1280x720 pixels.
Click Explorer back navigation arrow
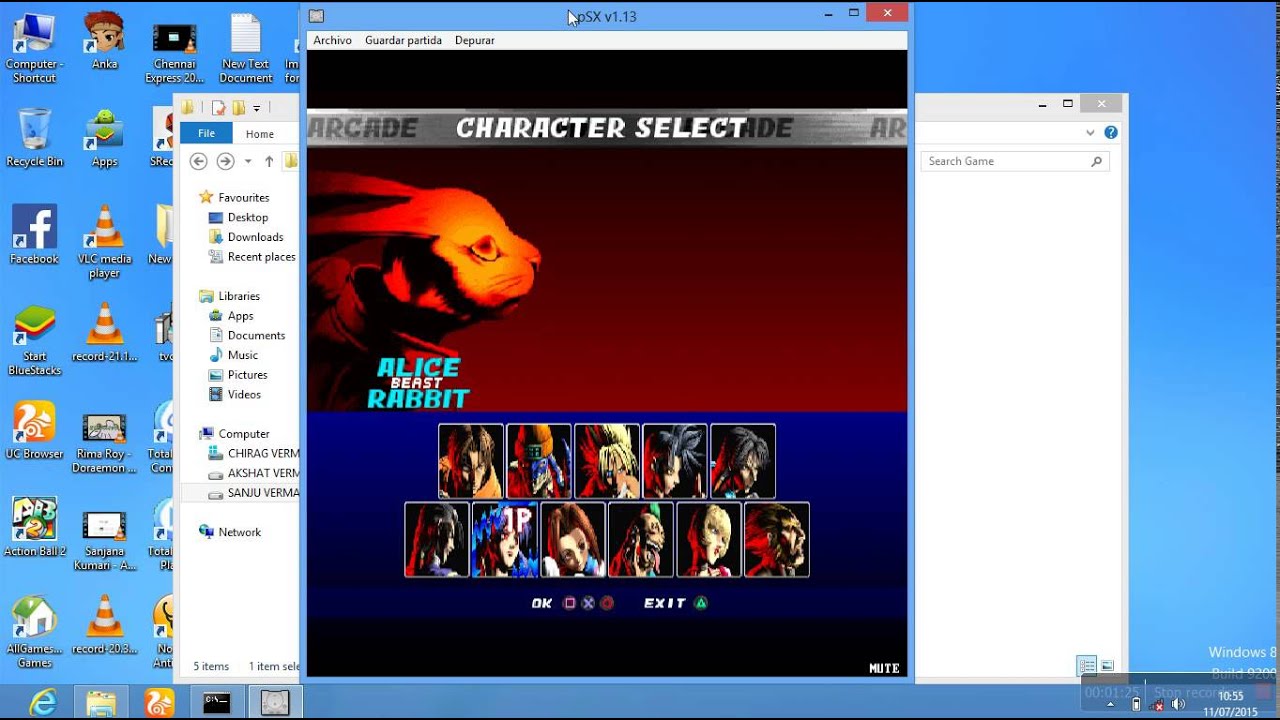(x=198, y=161)
